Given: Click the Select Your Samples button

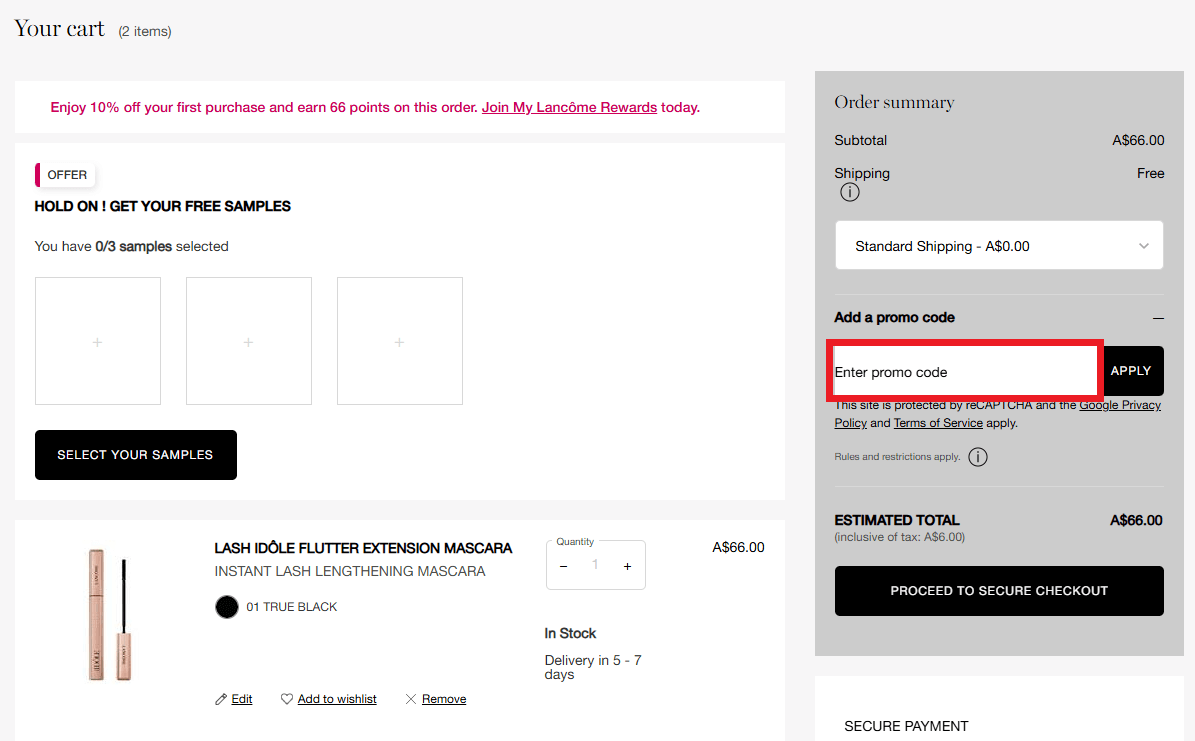Looking at the screenshot, I should pos(135,455).
